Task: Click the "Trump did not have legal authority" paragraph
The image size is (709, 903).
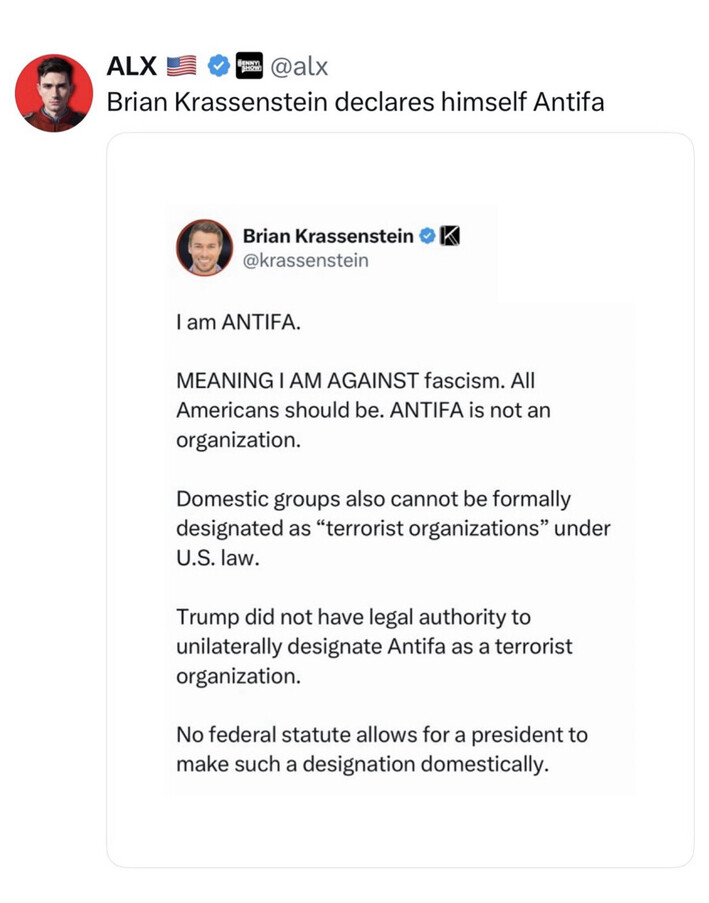Action: pyautogui.click(x=374, y=646)
